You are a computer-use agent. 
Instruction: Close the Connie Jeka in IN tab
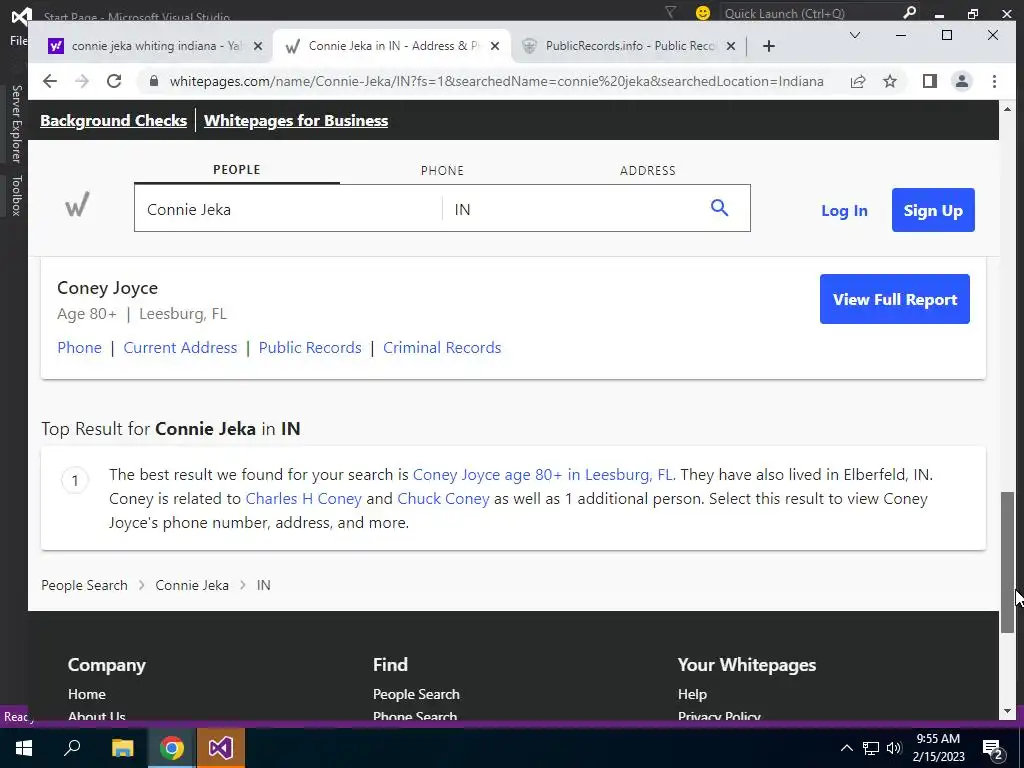(495, 46)
